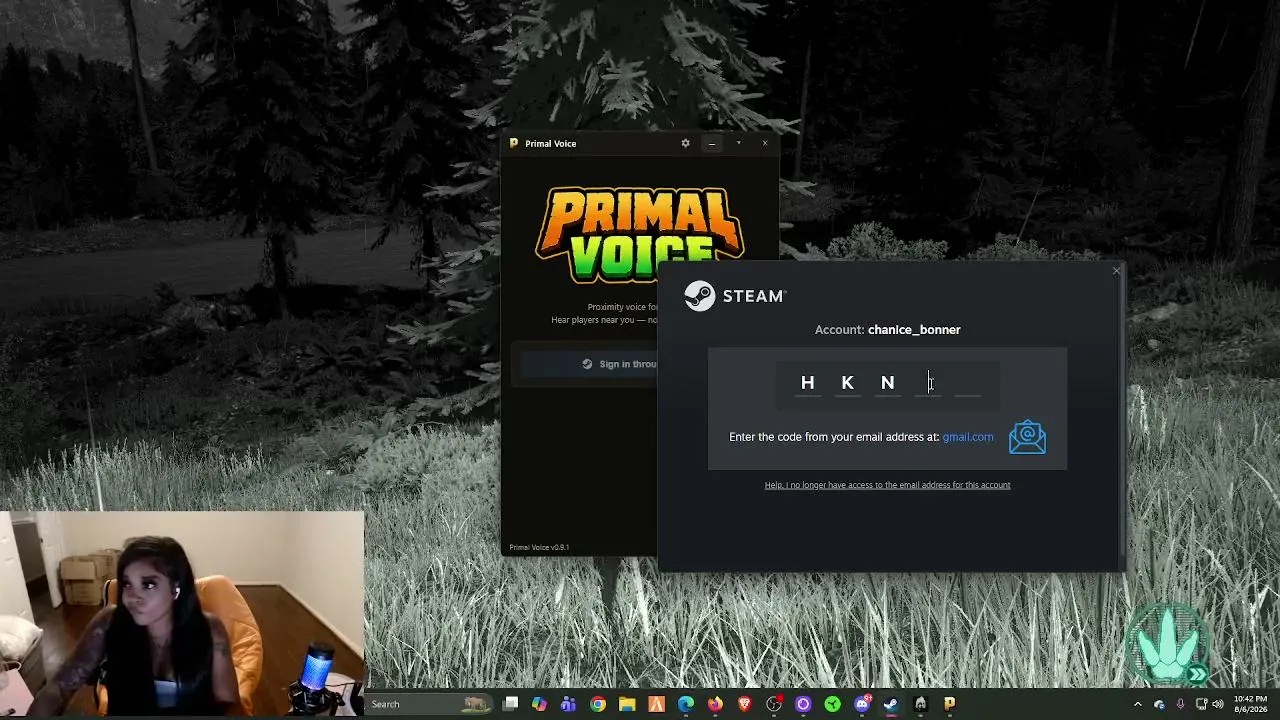Open the purple circle app on the taskbar
This screenshot has width=1280, height=720.
click(803, 704)
